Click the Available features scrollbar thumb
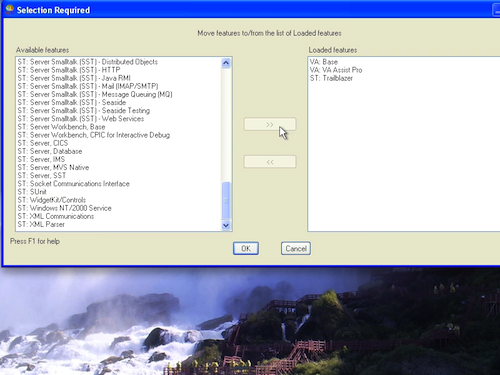Viewport: 500px width, 375px height. click(226, 200)
